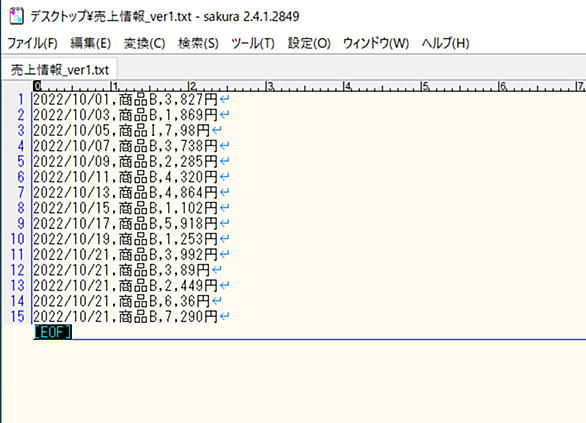This screenshot has width=586, height=423.
Task: Open the 検索(S) menu
Action: click(x=198, y=43)
